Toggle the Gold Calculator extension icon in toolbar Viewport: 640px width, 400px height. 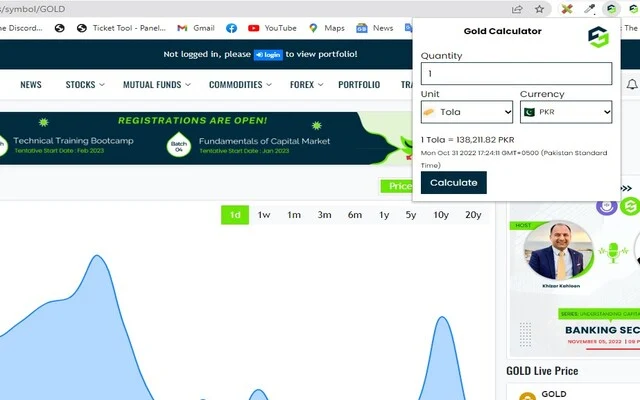click(x=611, y=9)
